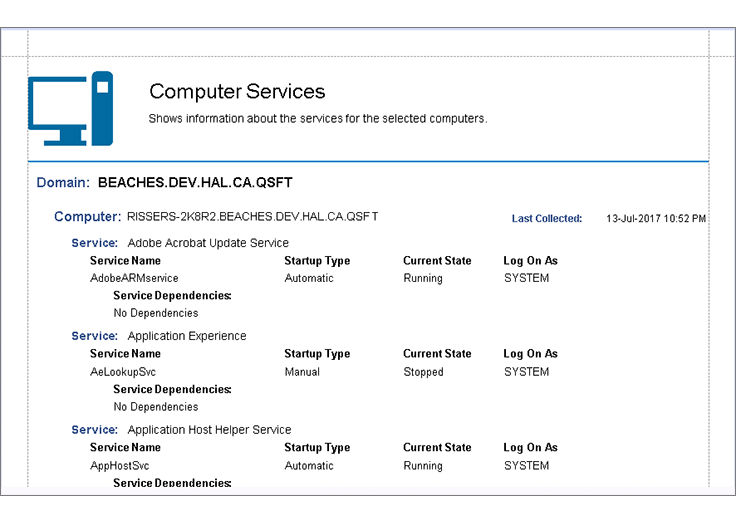Select No Dependencies under Adobe Acrobat Update Service
736x523 pixels.
[156, 313]
